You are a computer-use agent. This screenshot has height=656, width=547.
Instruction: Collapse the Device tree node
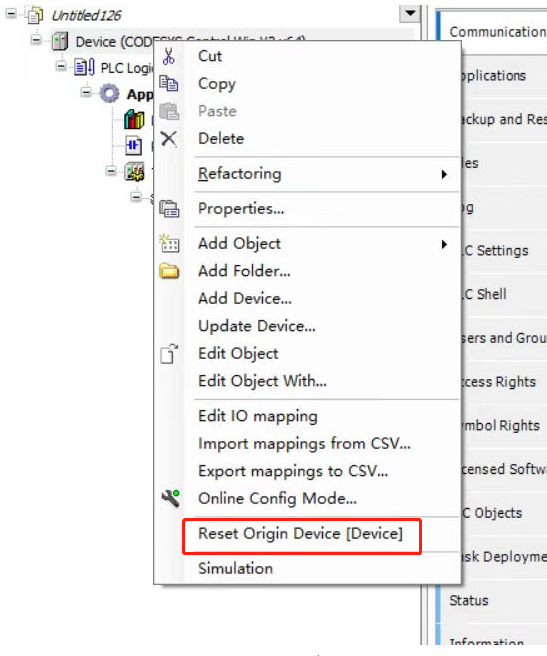click(x=36, y=40)
